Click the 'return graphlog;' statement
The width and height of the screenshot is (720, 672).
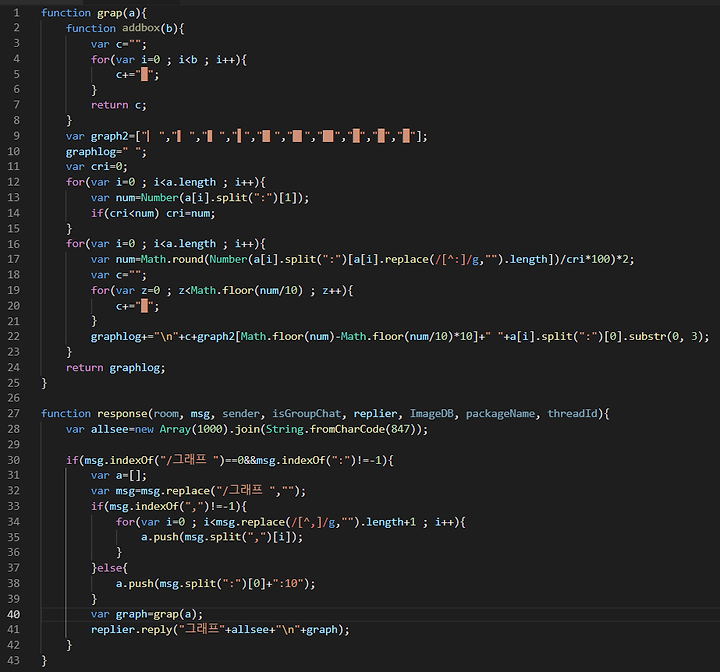tap(115, 367)
